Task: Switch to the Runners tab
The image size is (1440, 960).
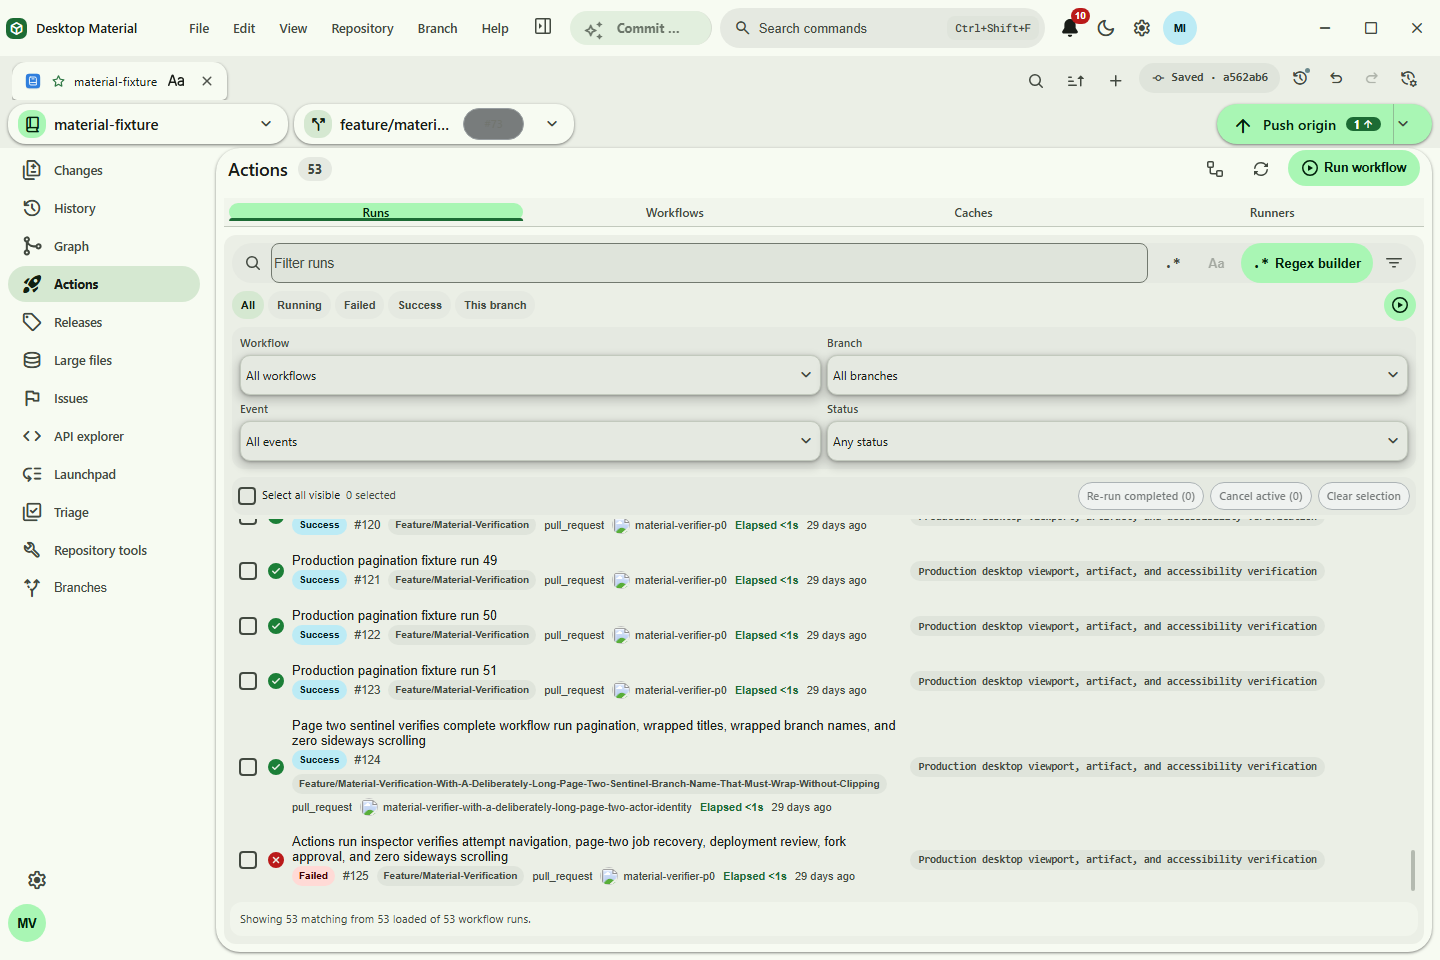Action: [1272, 212]
